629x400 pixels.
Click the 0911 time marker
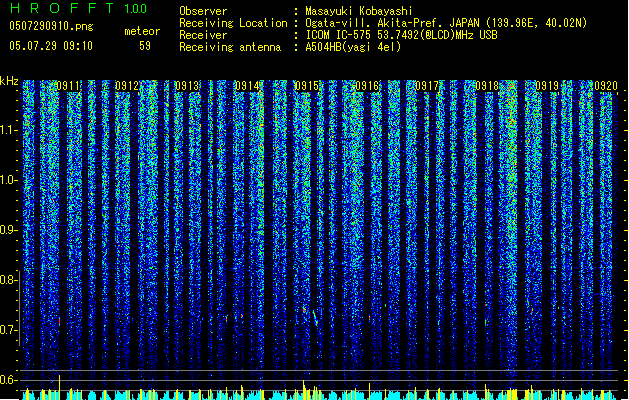pyautogui.click(x=68, y=86)
